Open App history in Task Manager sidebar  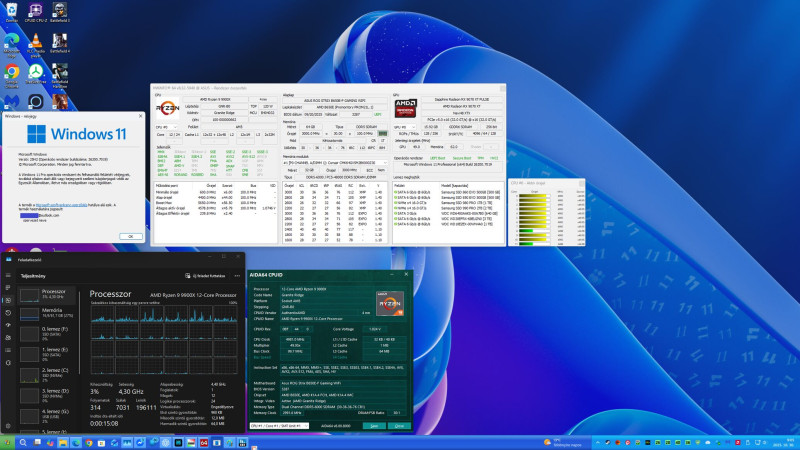click(9, 313)
